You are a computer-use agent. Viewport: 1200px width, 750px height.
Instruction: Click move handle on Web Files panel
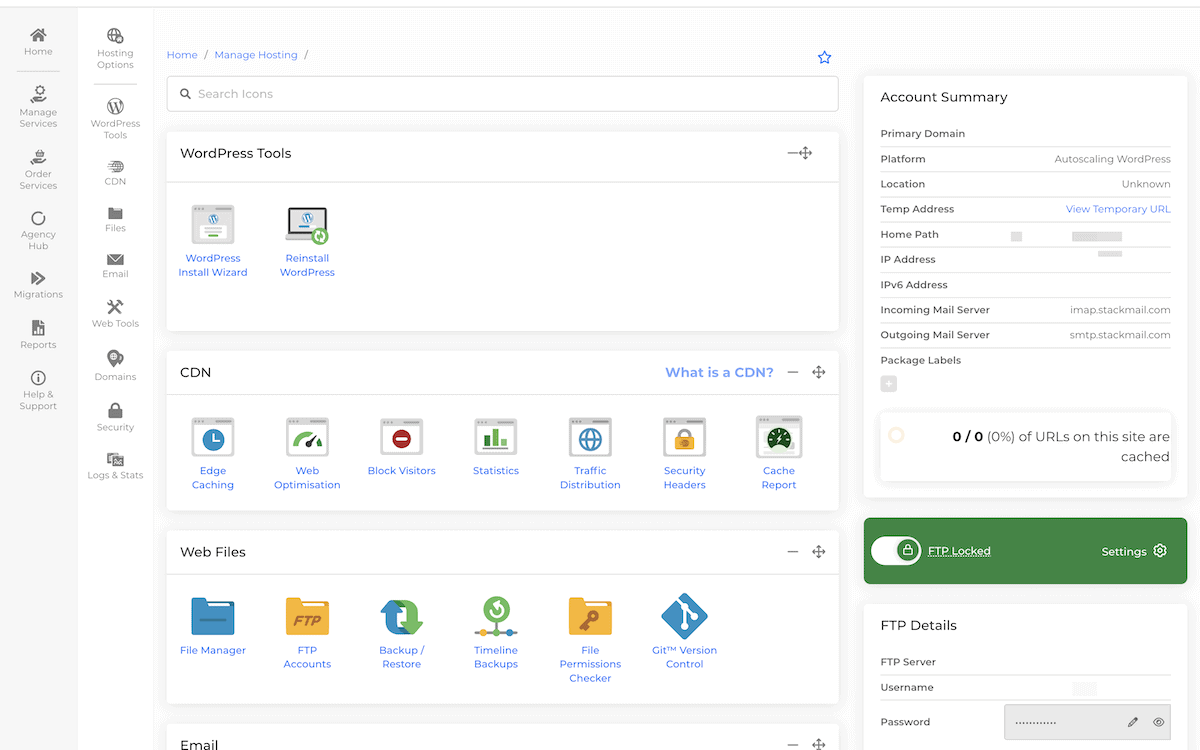(x=819, y=551)
